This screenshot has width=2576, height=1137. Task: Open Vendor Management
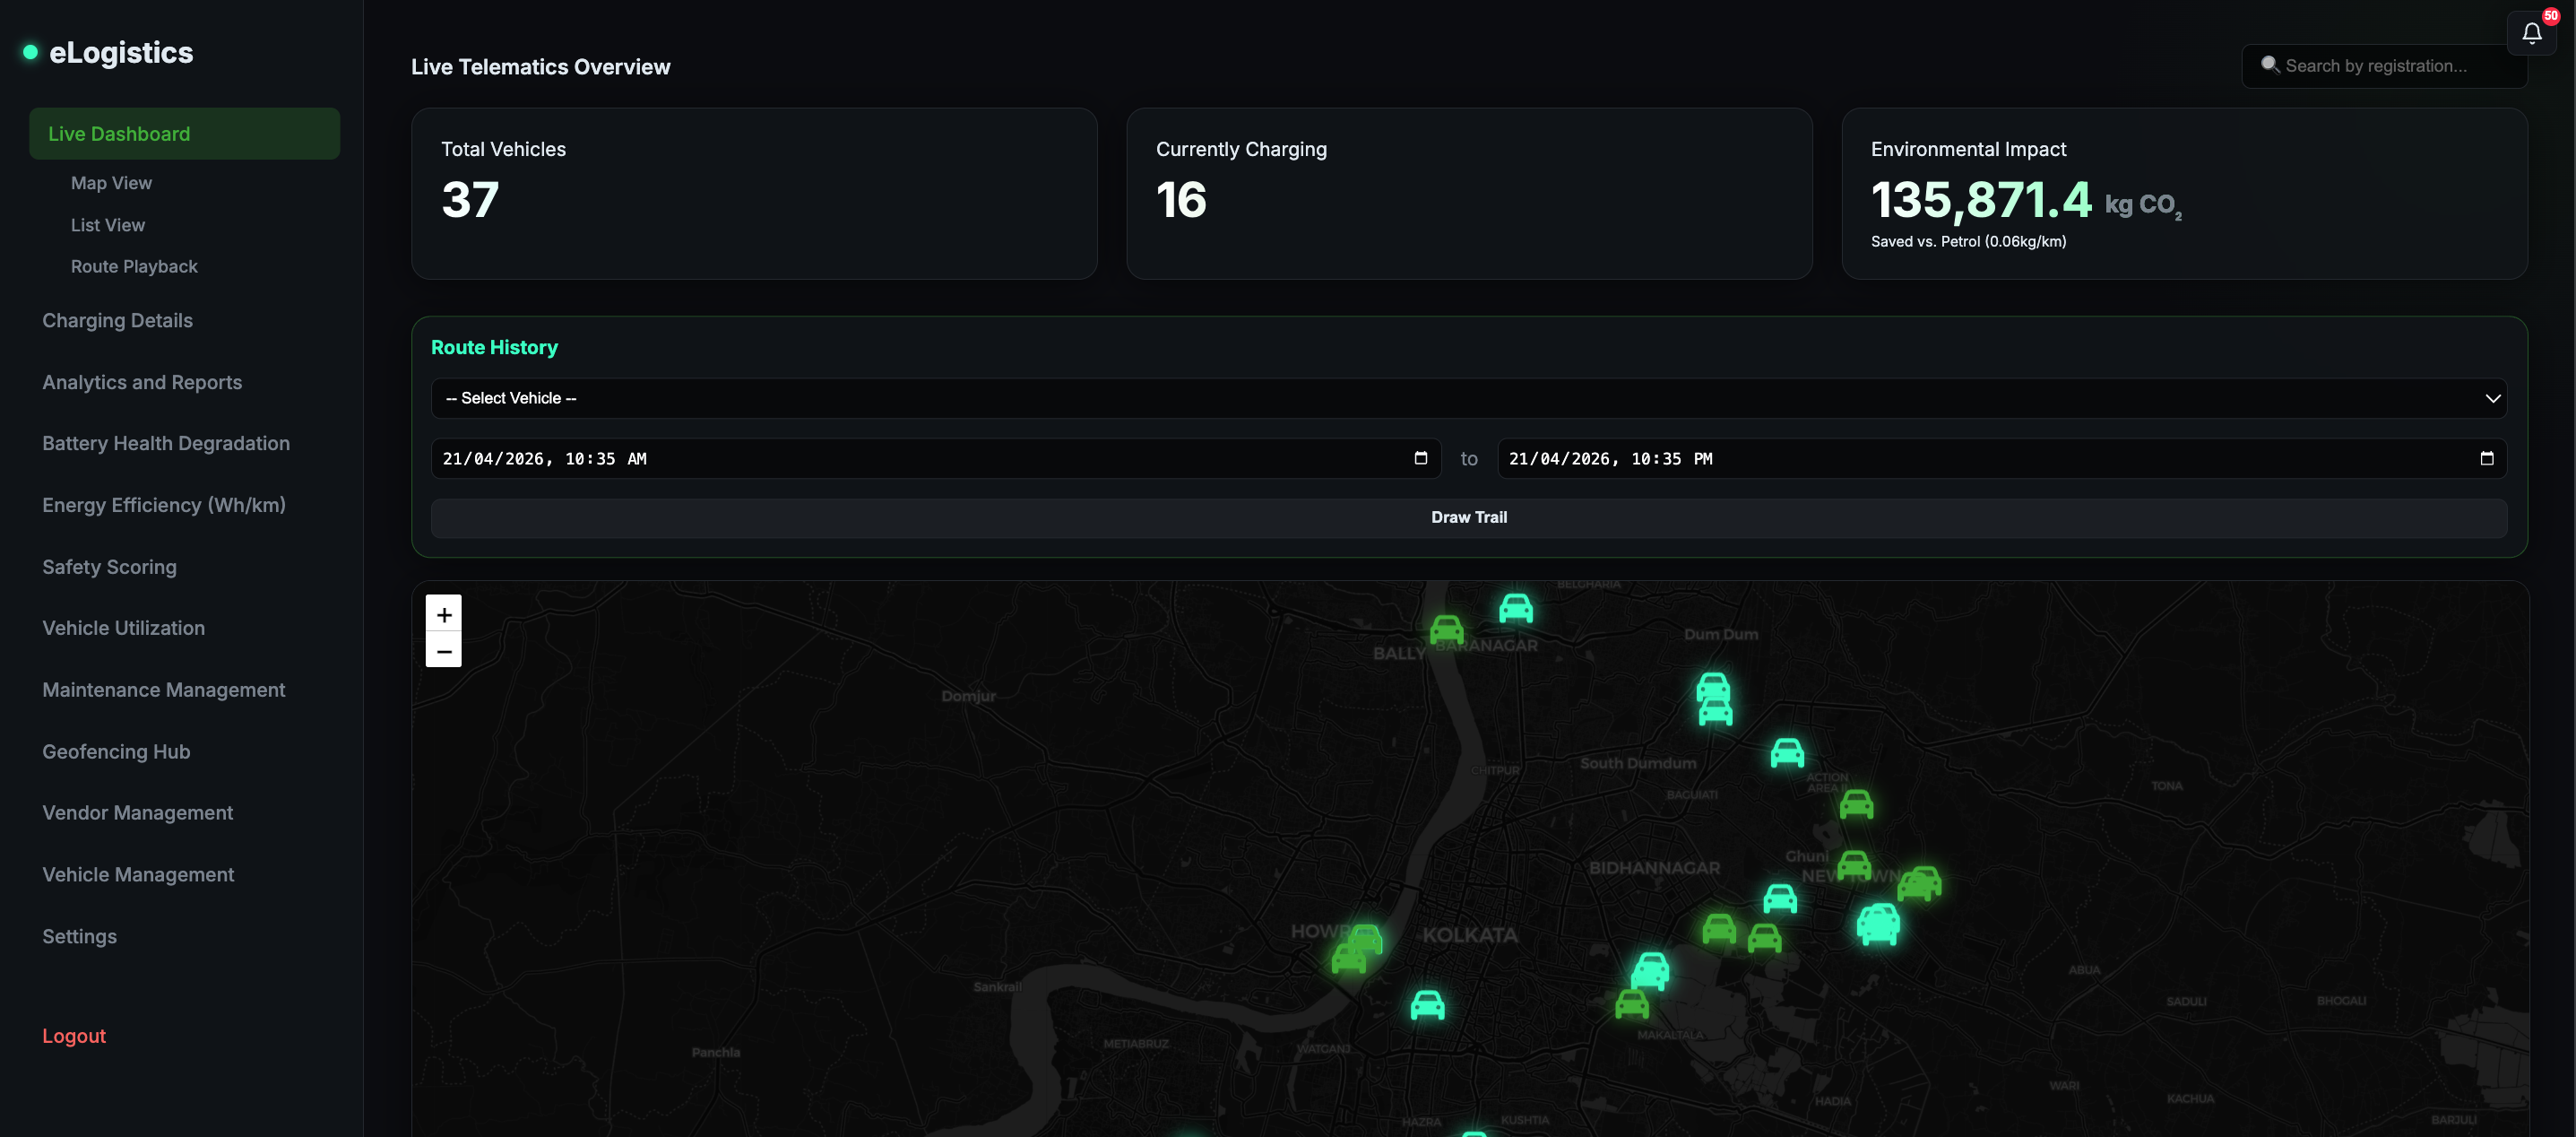click(x=137, y=814)
